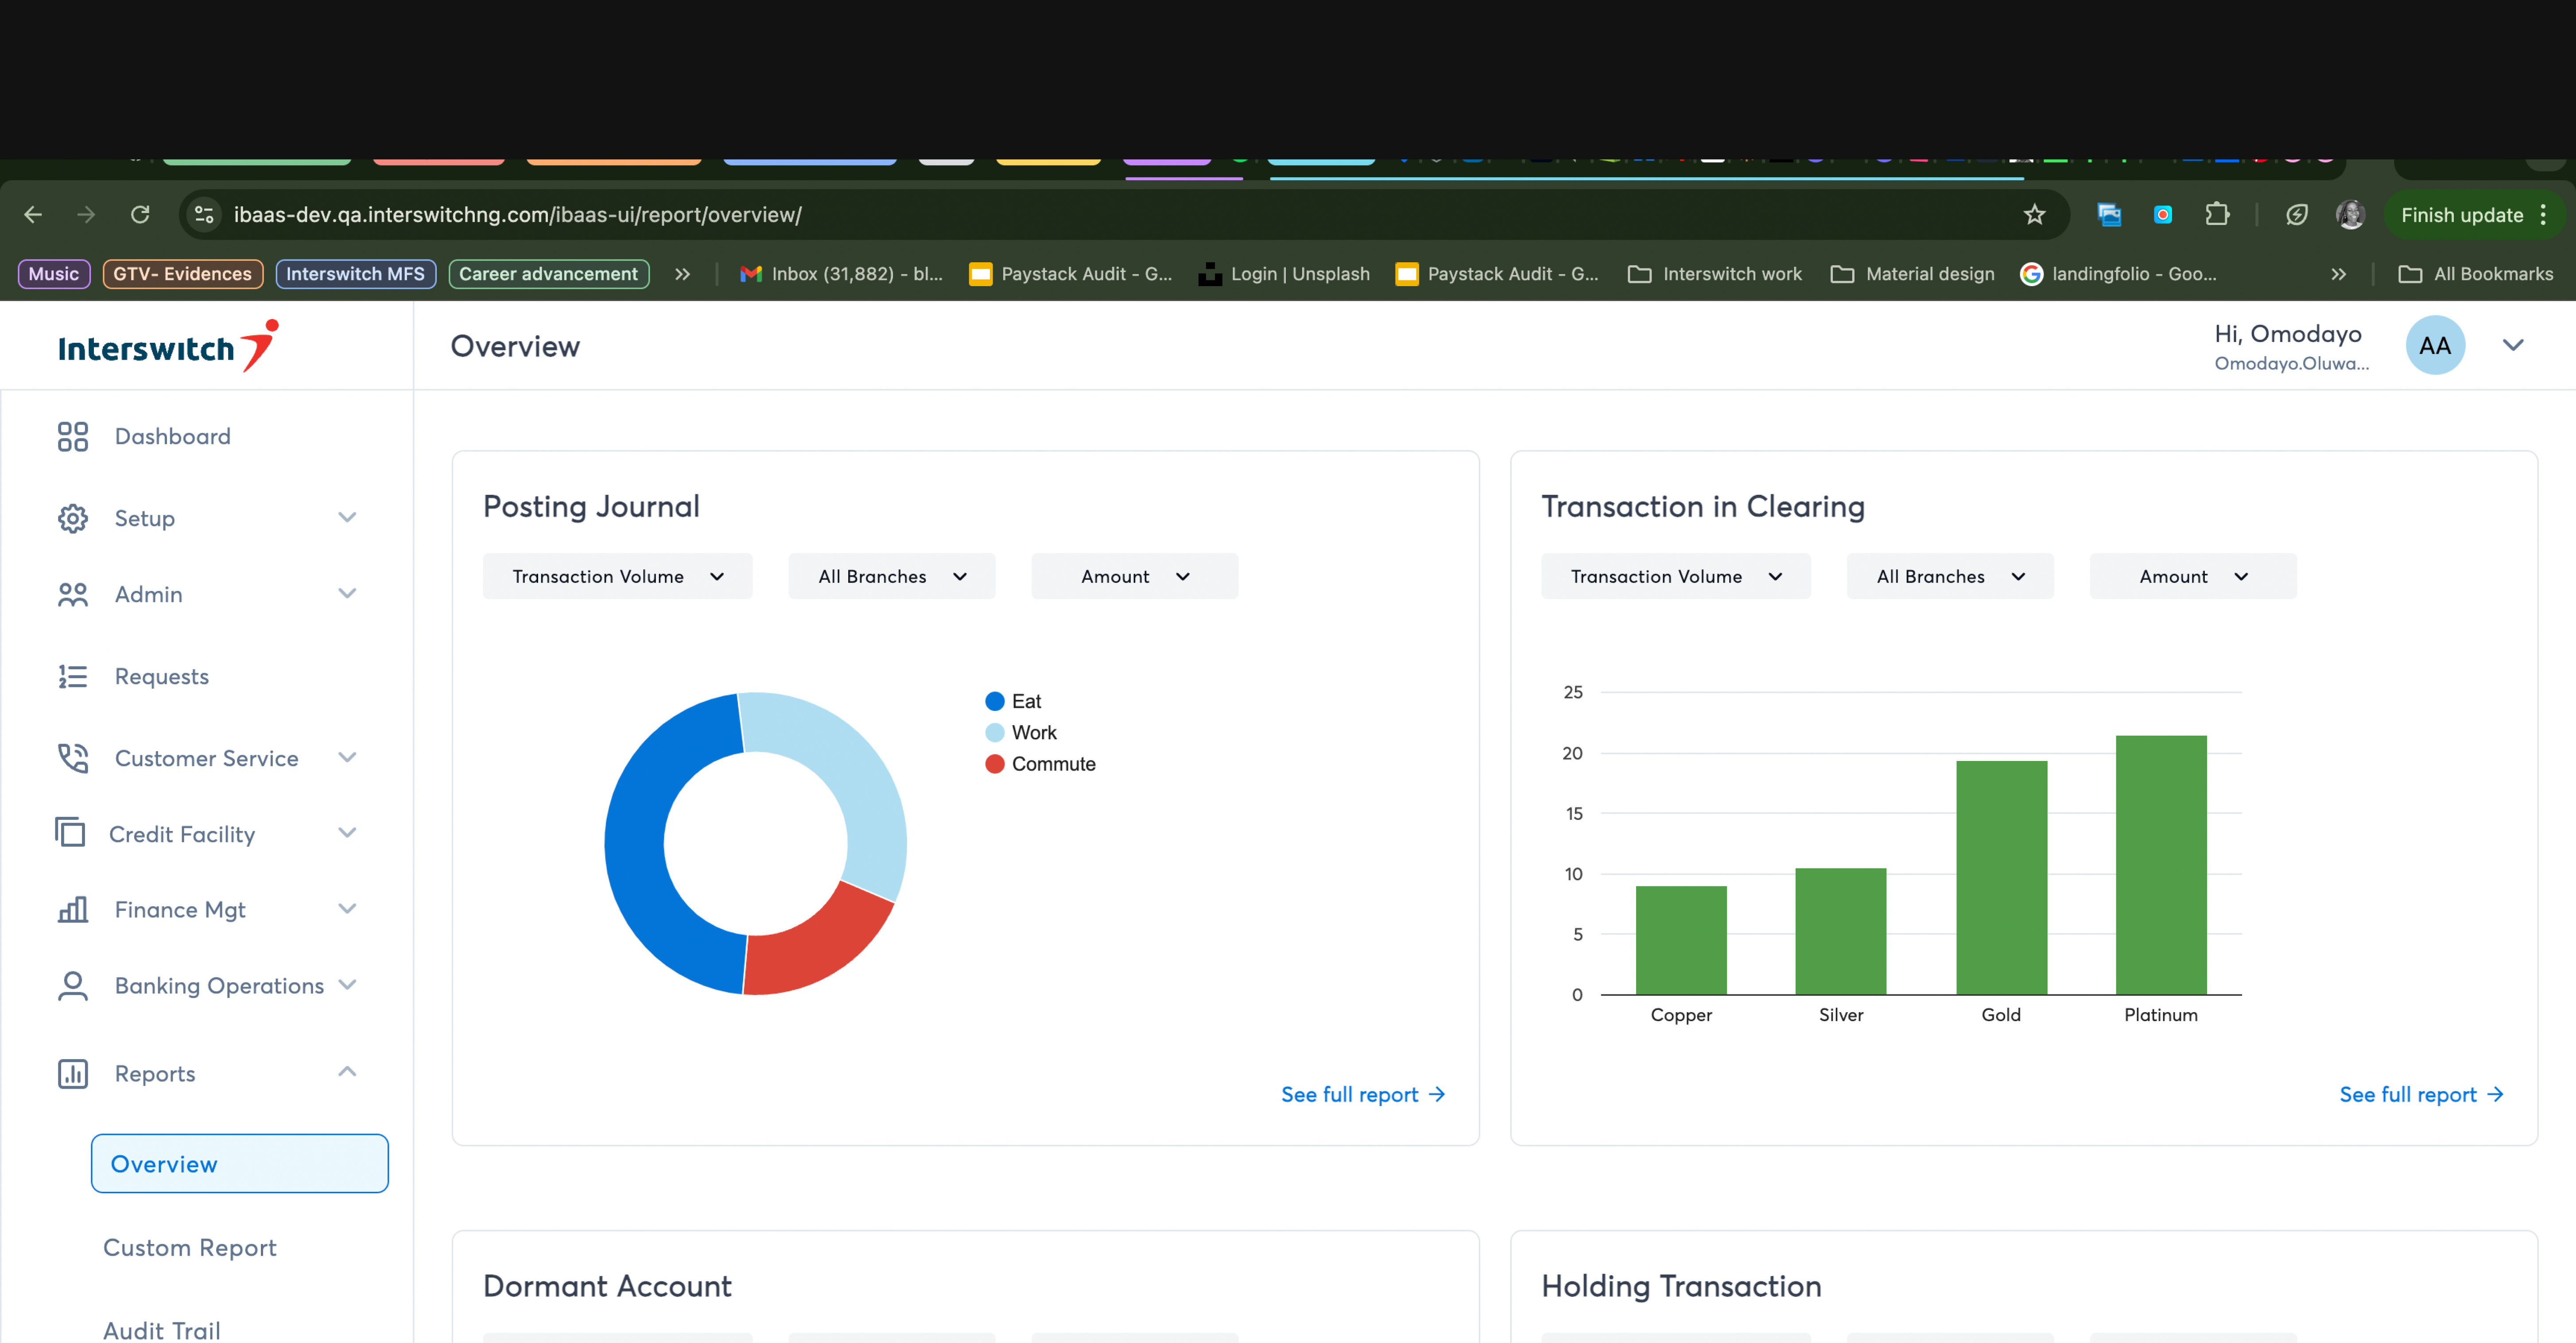Click the Interswitch logo
Viewport: 2576px width, 1343px height.
(168, 346)
